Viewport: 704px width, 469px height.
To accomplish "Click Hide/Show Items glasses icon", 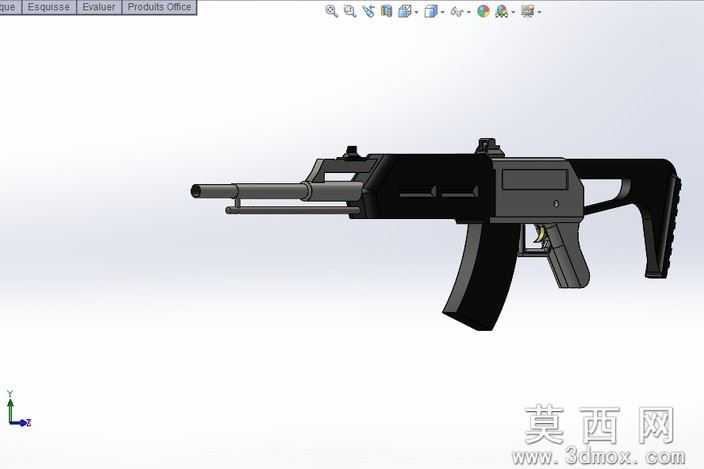I will click(457, 12).
